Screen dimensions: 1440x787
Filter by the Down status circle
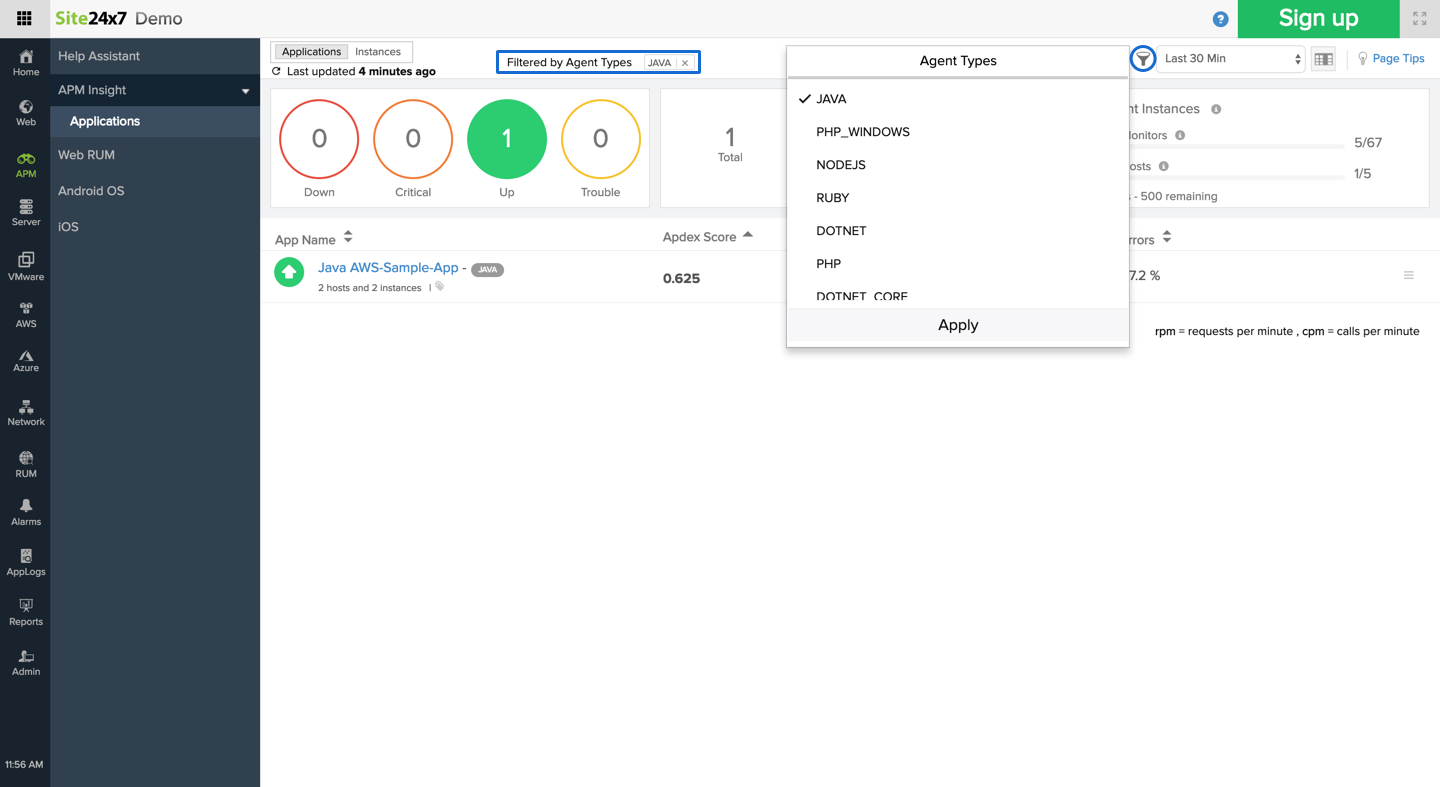(x=319, y=139)
